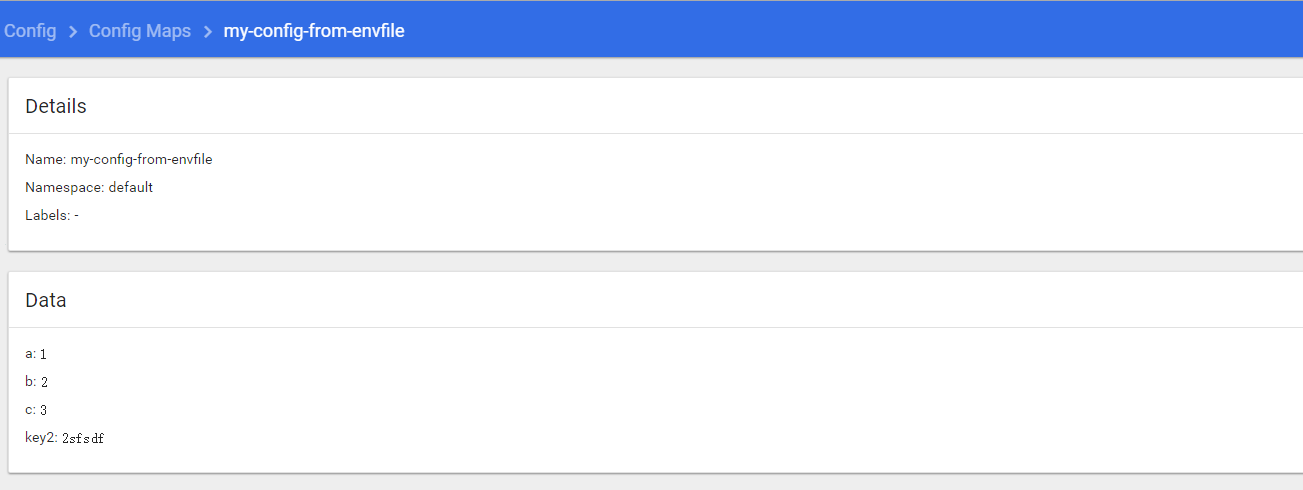Image resolution: width=1303 pixels, height=490 pixels.
Task: Select my-config-from-envfile breadcrumb title
Action: (x=314, y=31)
